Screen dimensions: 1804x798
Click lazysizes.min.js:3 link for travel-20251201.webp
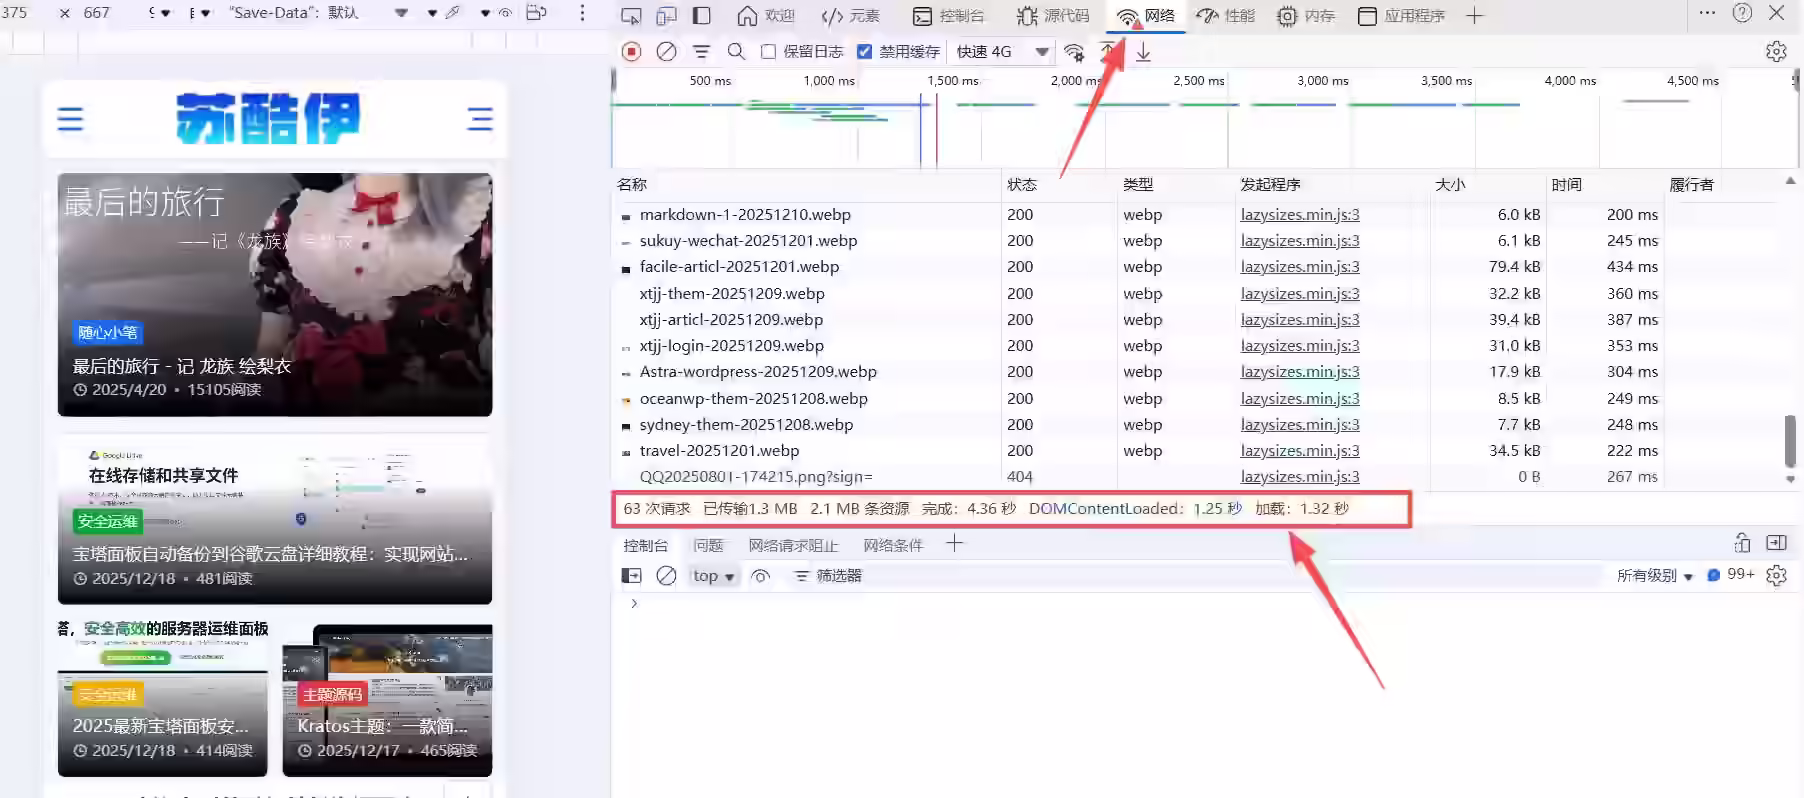[x=1300, y=451]
